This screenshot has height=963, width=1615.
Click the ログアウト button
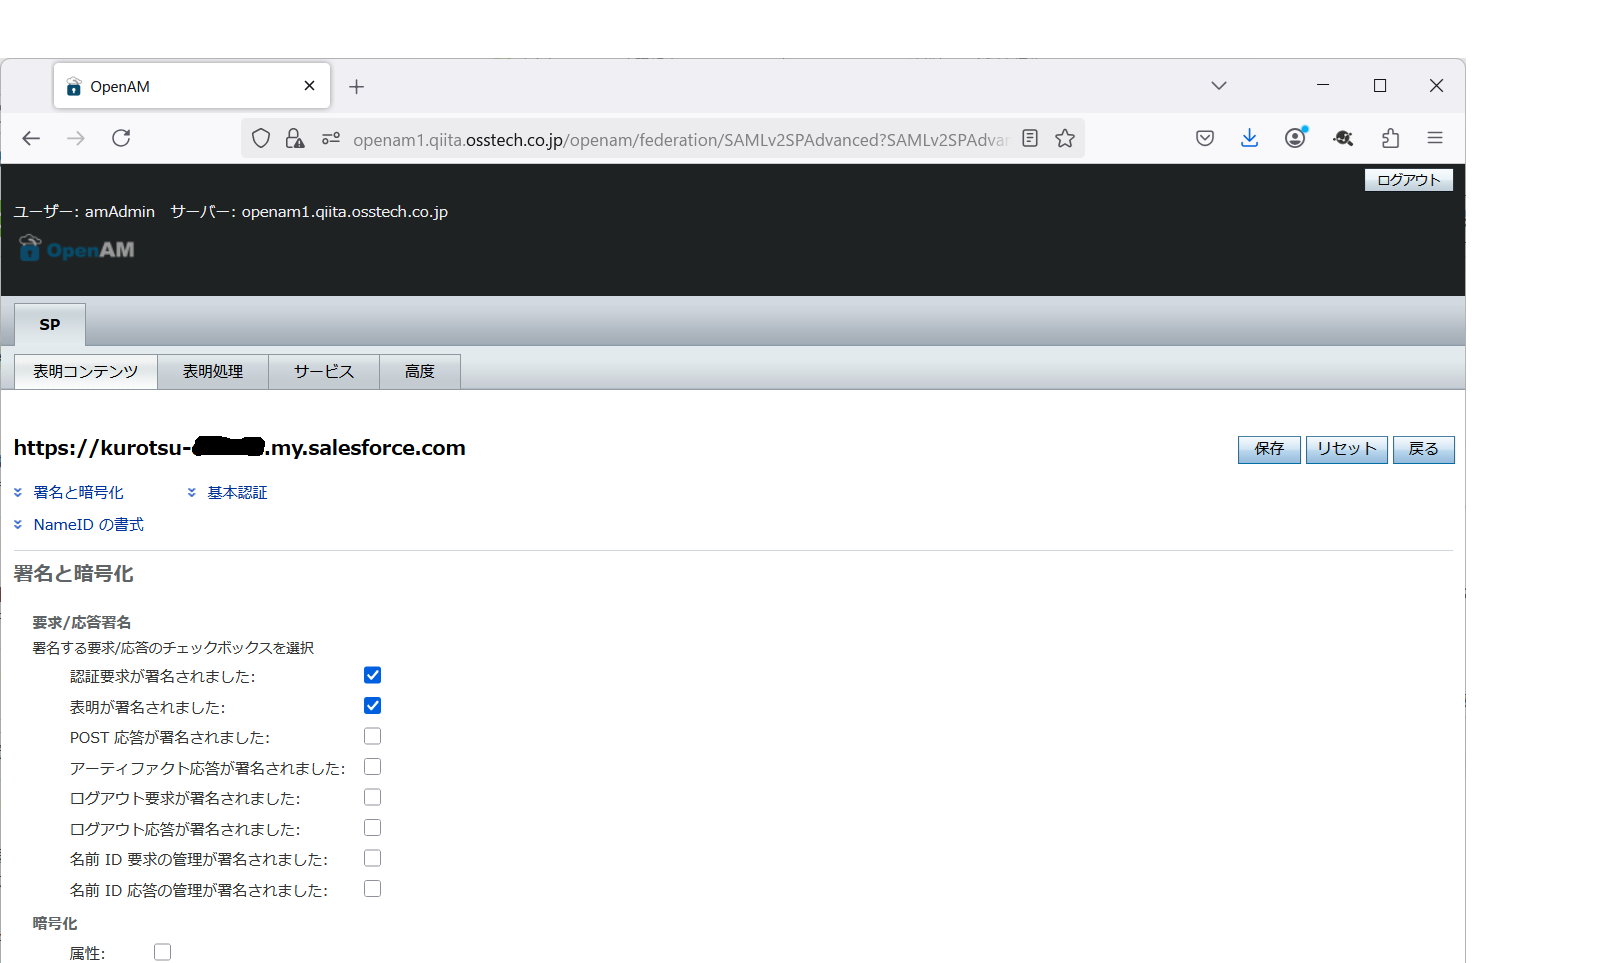(x=1407, y=179)
